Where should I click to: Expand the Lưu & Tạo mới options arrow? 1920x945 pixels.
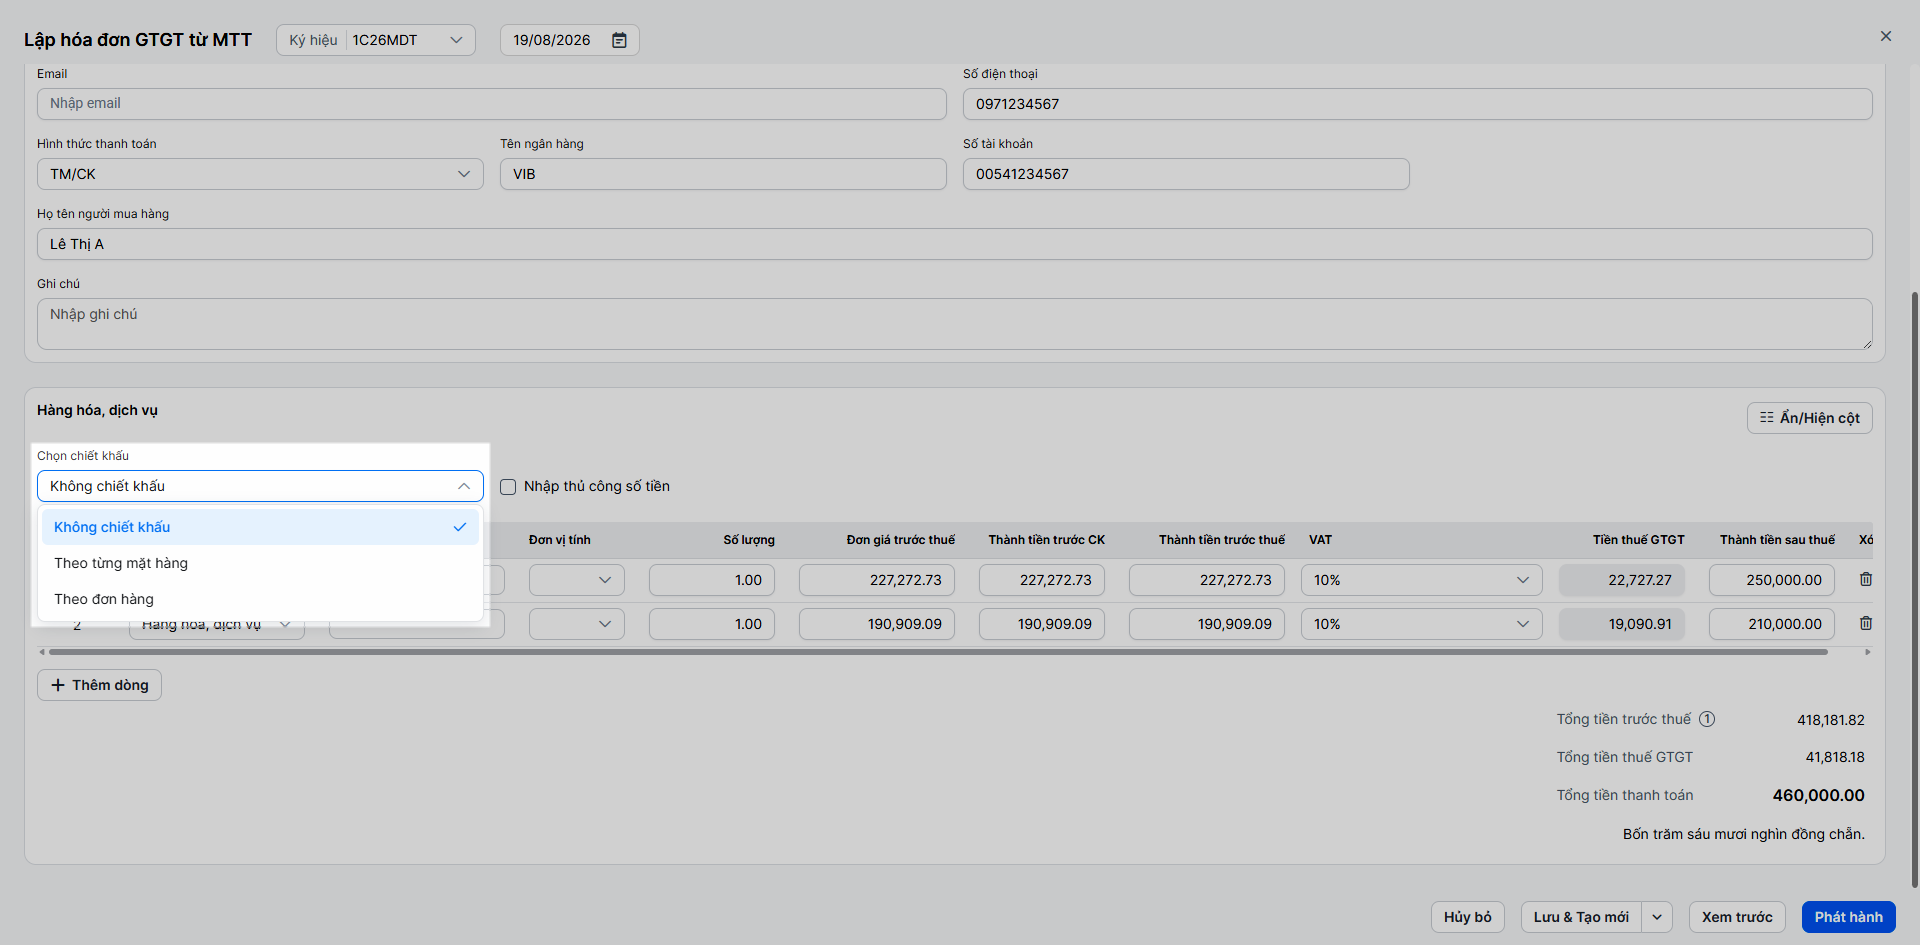pyautogui.click(x=1657, y=917)
